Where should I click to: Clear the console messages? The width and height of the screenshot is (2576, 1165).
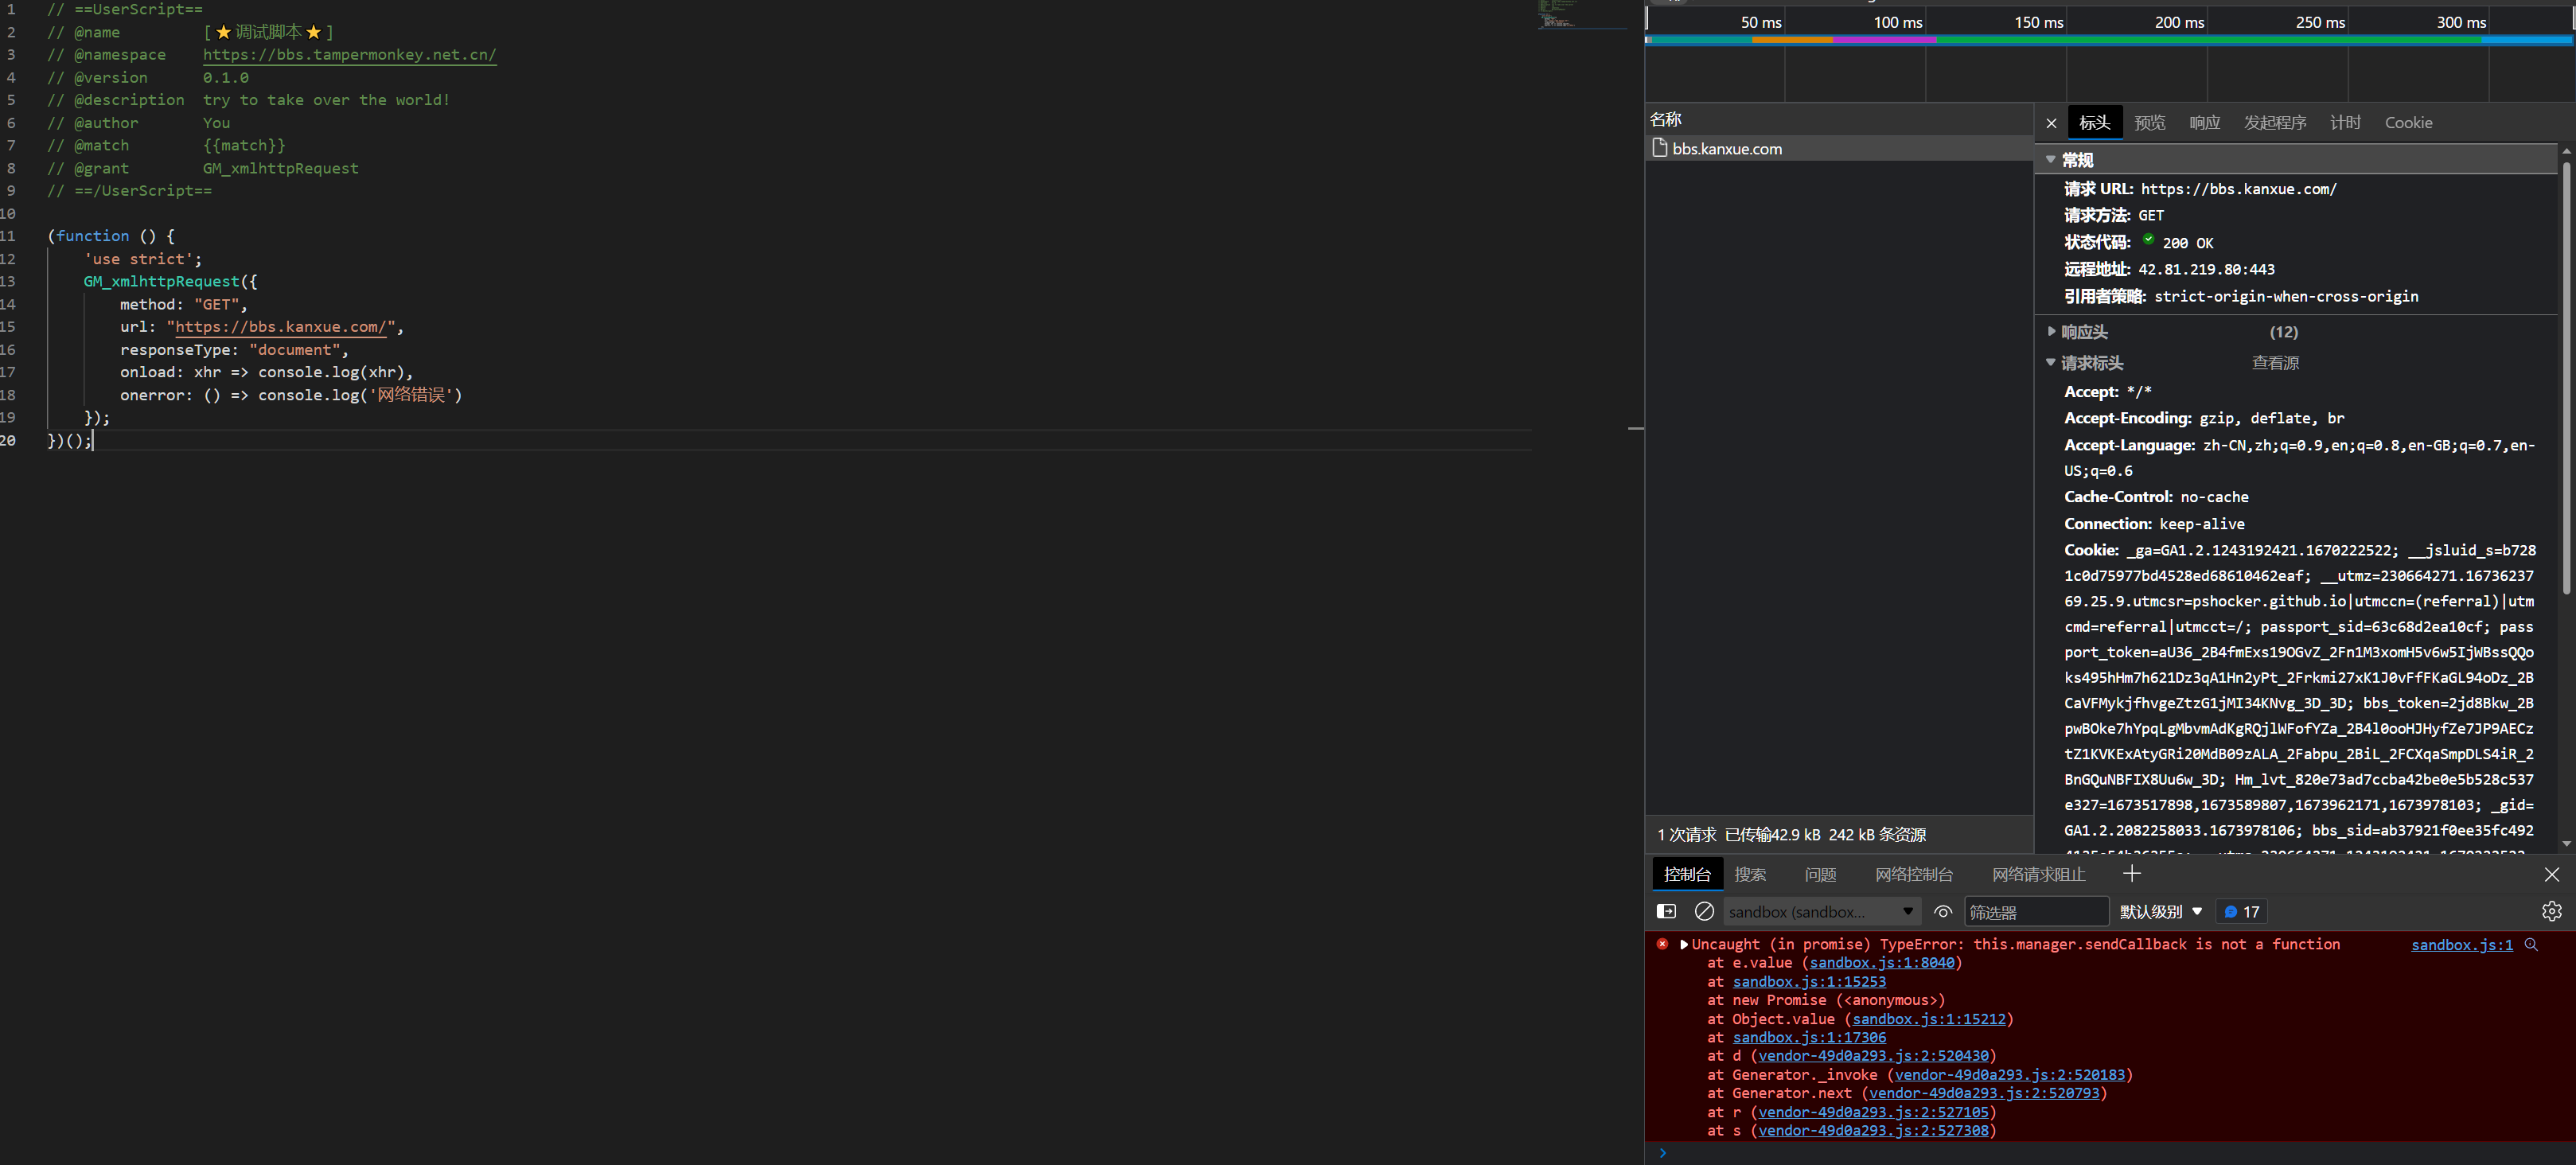(x=1704, y=911)
